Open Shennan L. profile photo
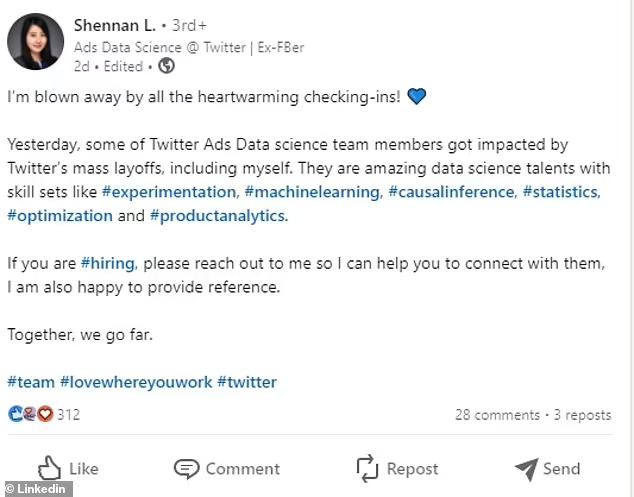The image size is (634, 497). coord(37,42)
